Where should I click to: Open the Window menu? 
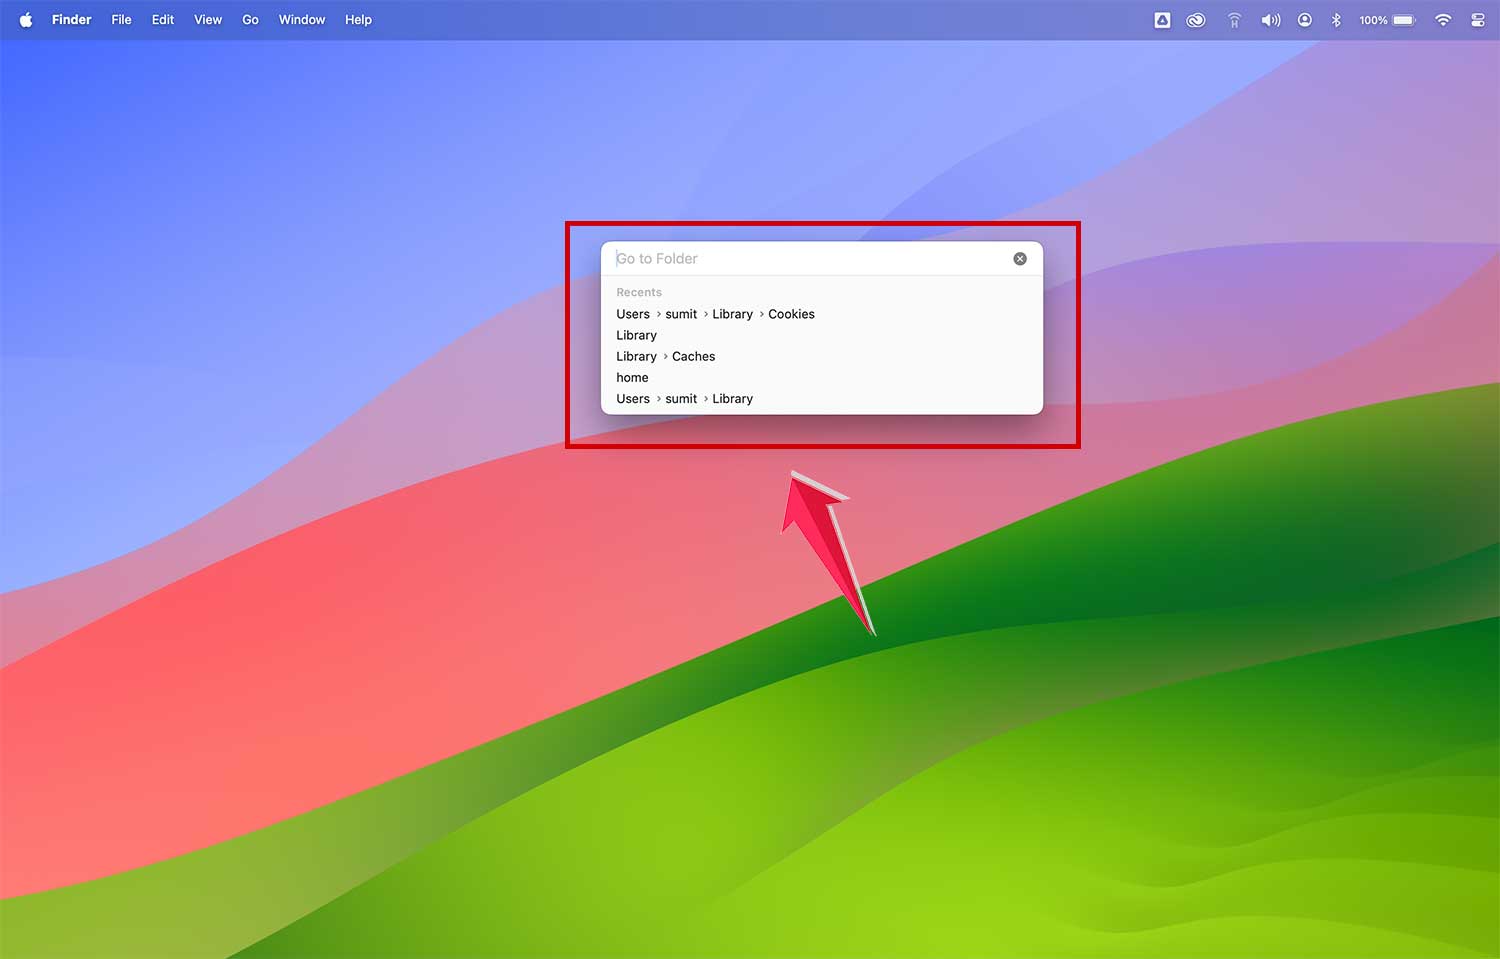pyautogui.click(x=301, y=19)
